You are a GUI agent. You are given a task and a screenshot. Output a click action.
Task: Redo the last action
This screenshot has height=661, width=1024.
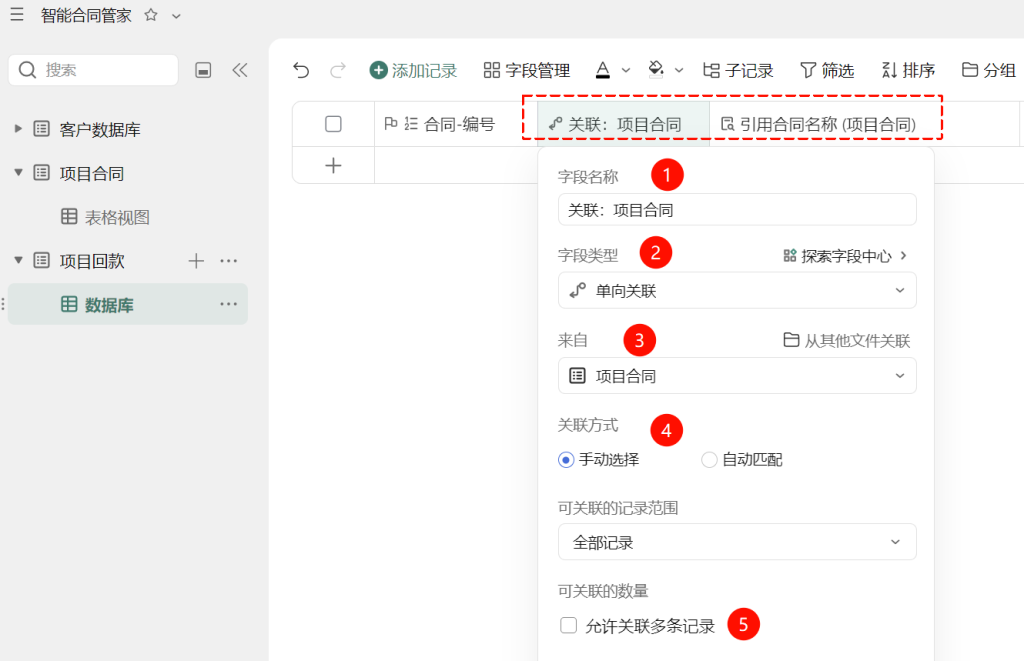click(338, 70)
